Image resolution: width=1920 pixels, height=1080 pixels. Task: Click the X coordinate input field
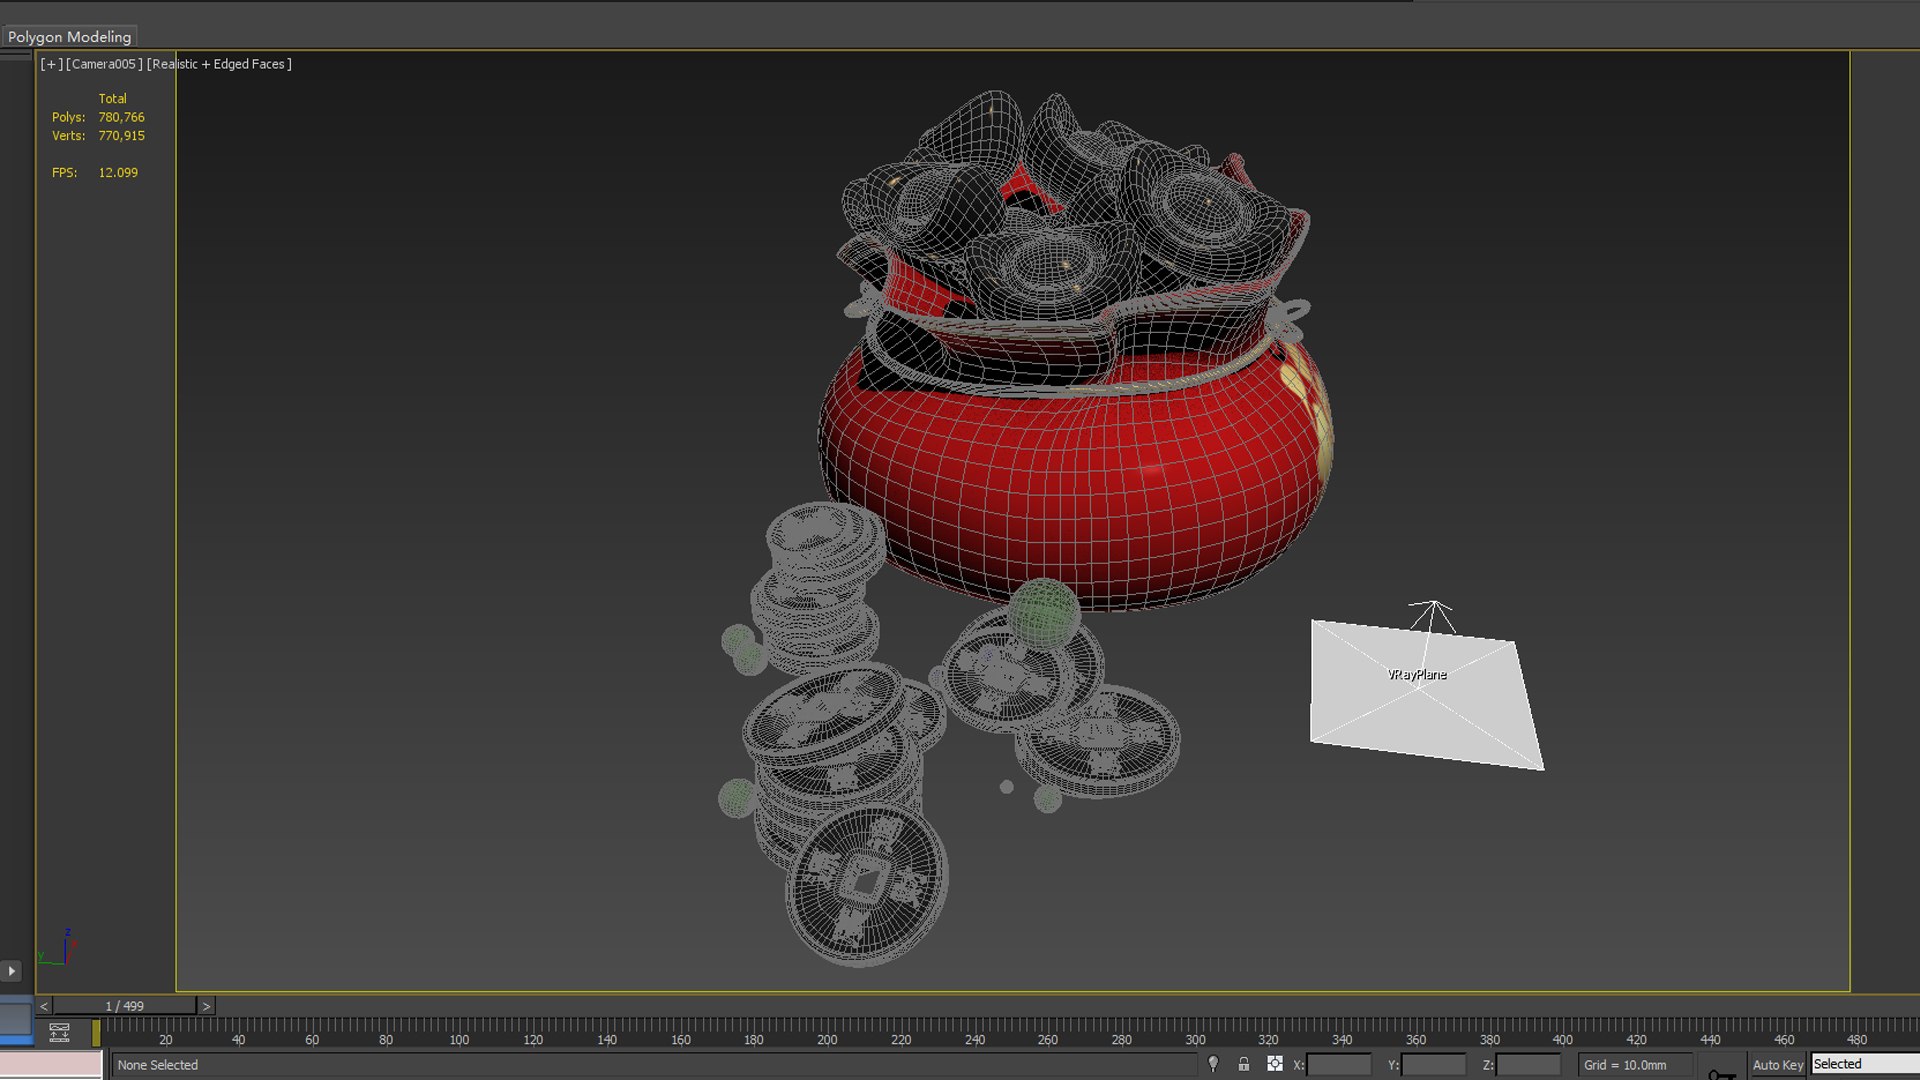(1338, 1065)
